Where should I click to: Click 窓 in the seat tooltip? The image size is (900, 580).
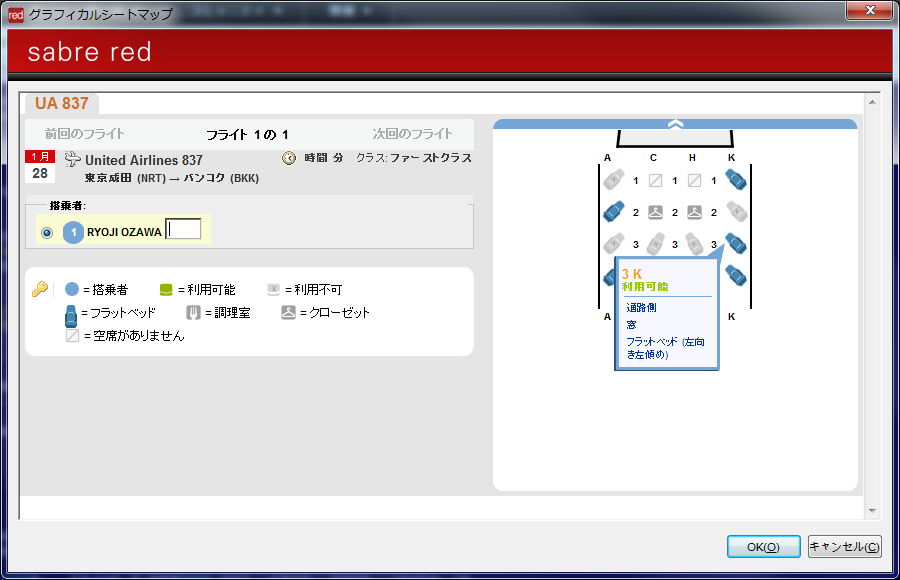click(x=631, y=325)
